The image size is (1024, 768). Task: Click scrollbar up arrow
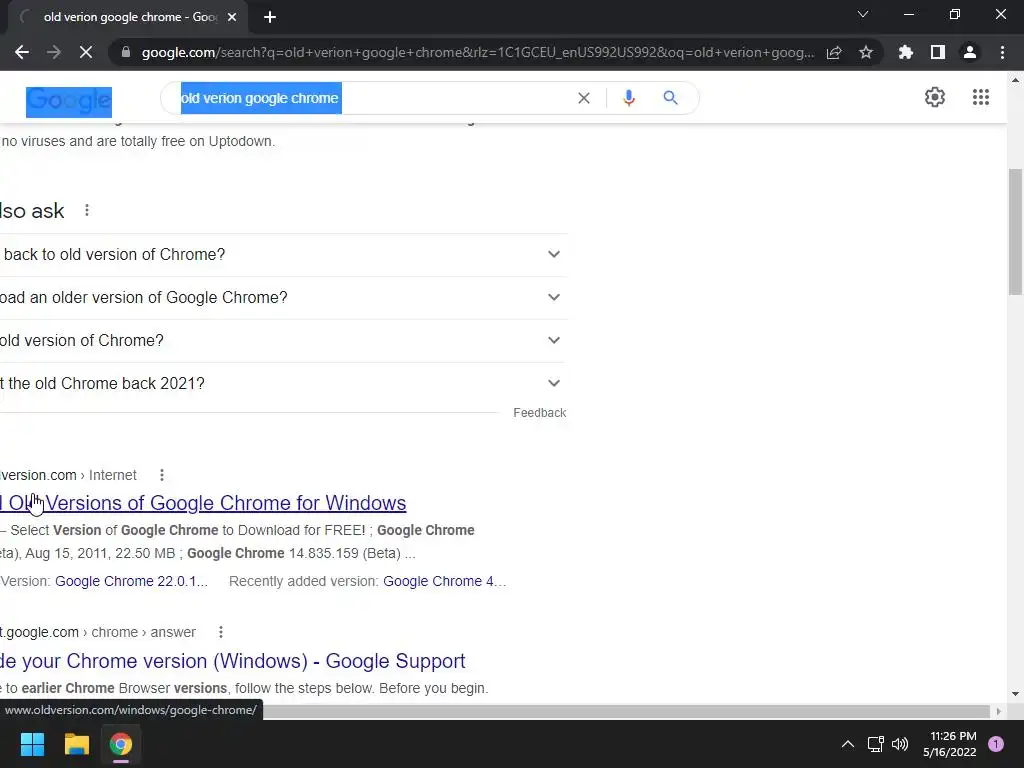[x=1015, y=80]
